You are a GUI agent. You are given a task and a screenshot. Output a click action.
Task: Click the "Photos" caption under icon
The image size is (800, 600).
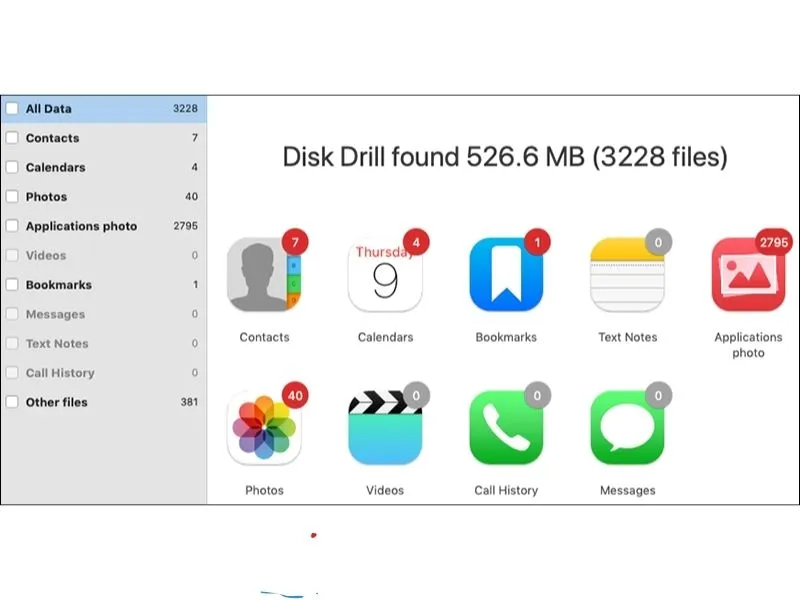[264, 490]
